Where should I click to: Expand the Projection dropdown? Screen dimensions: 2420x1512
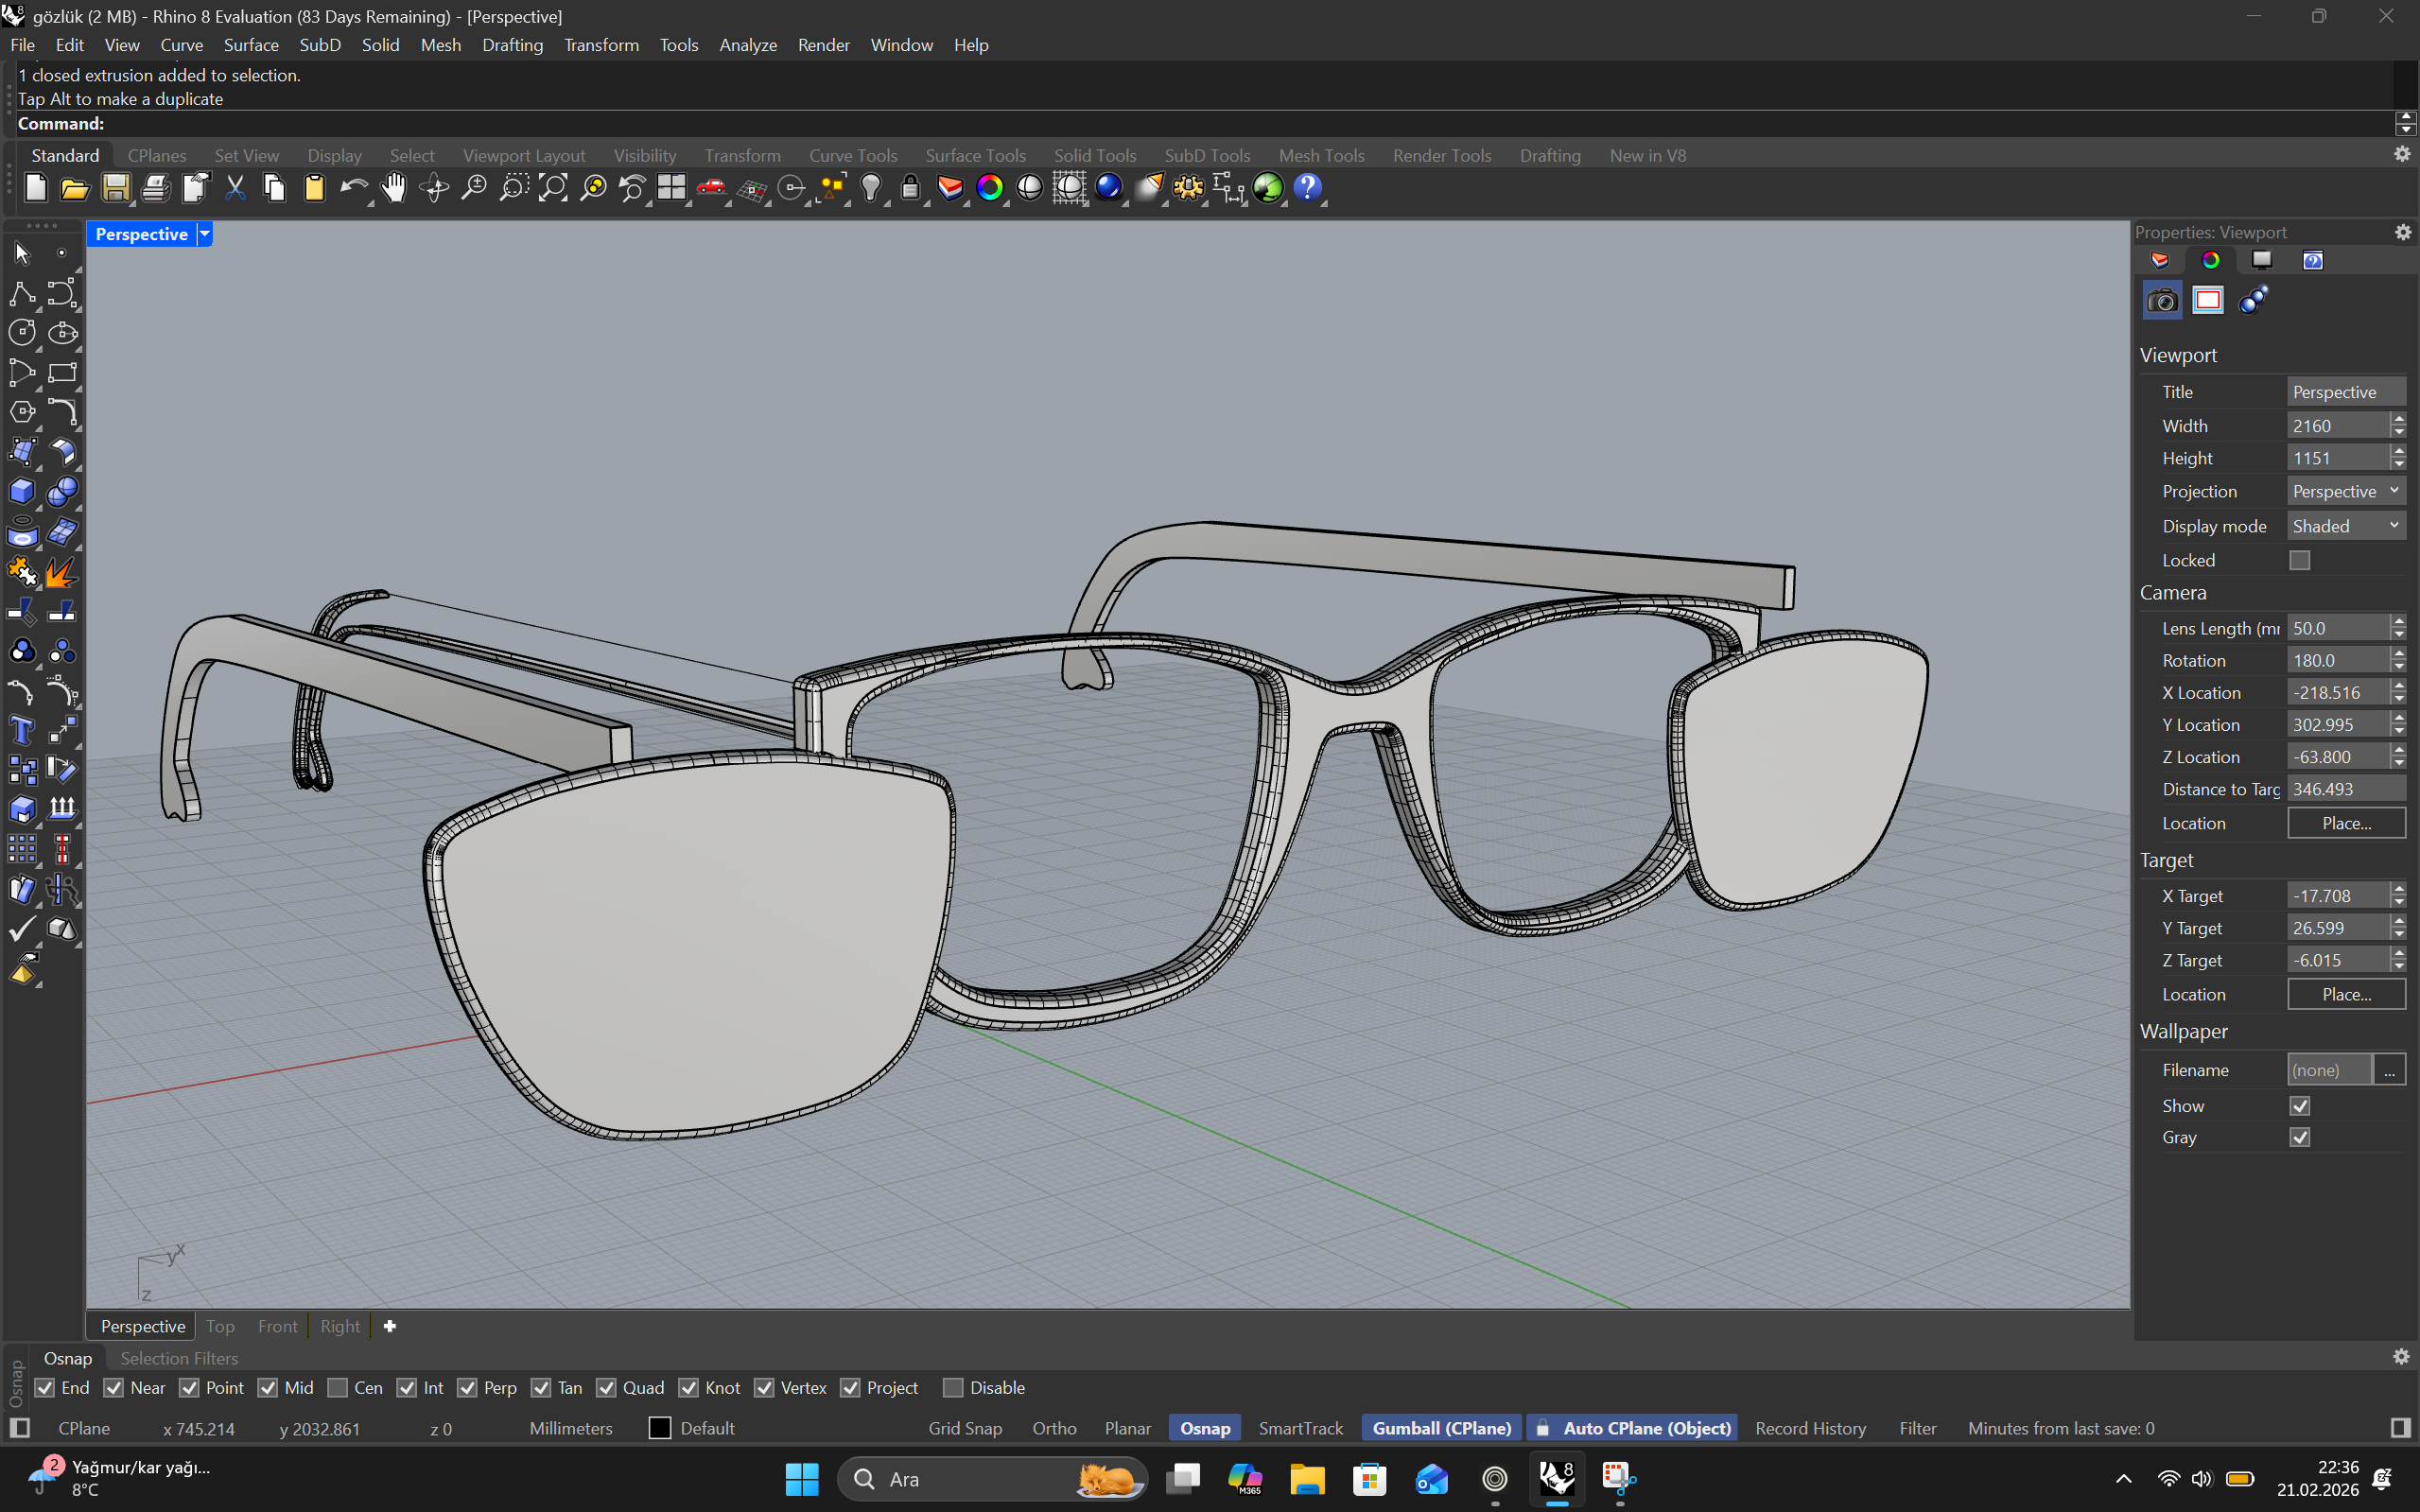coord(2345,492)
